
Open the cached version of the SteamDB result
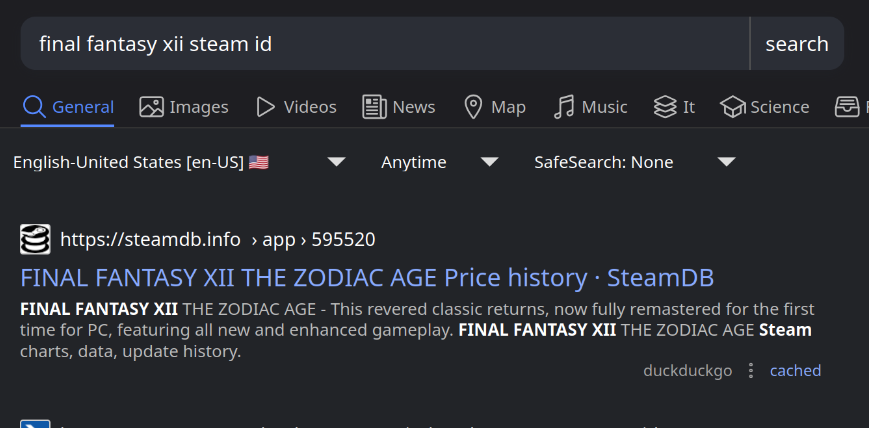(795, 371)
